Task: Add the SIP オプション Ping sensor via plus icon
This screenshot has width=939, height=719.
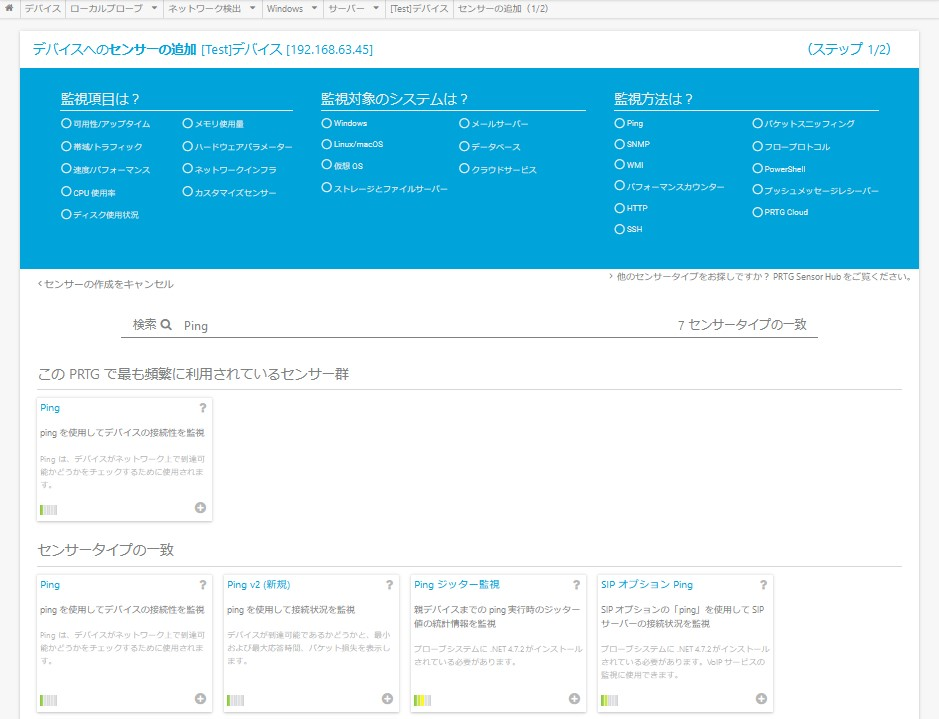Action: pyautogui.click(x=761, y=699)
